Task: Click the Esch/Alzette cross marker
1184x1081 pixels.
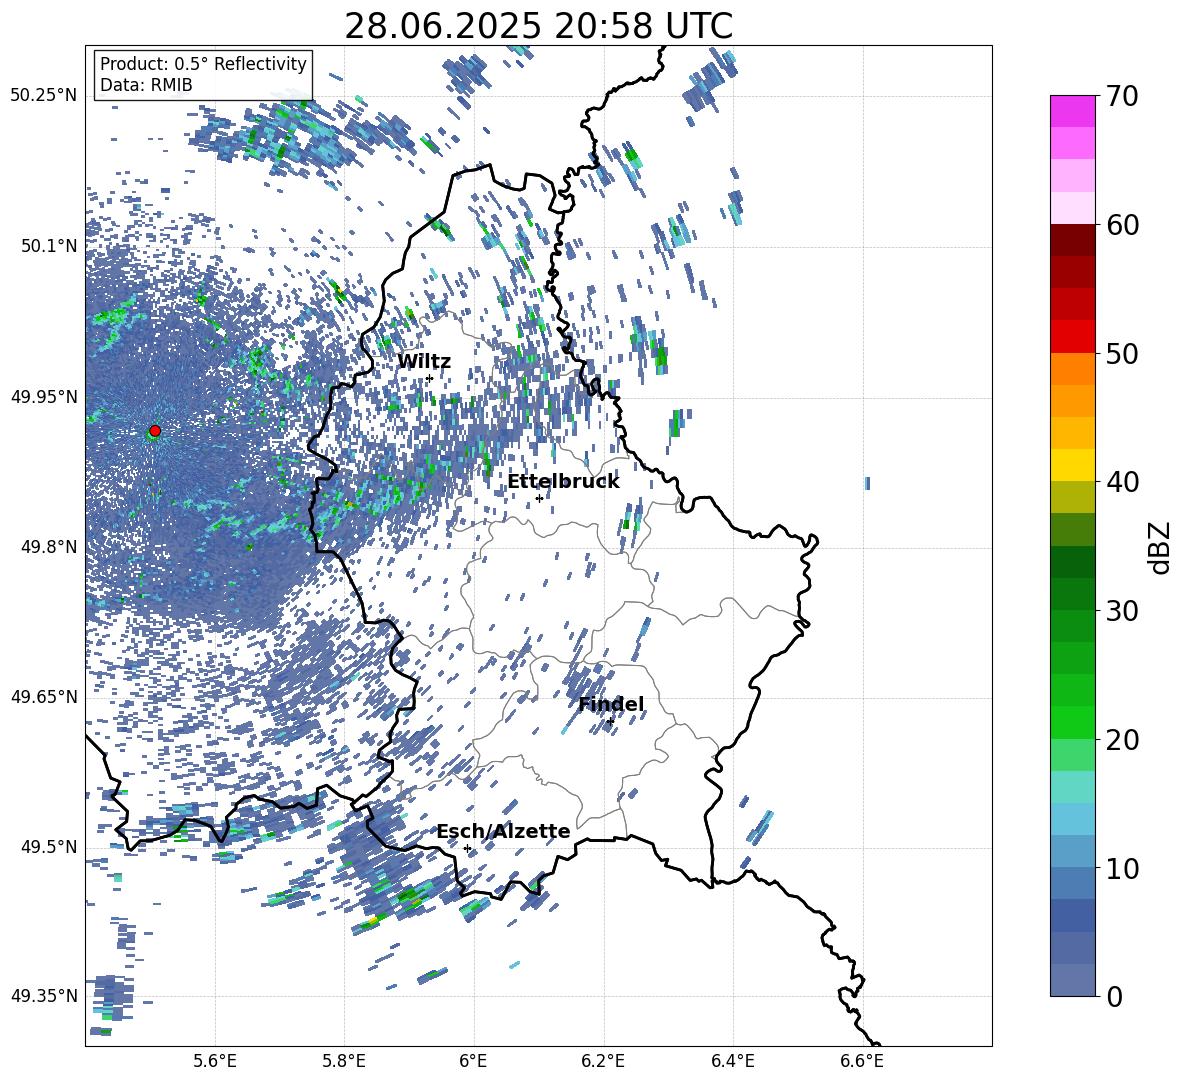Action: tap(467, 848)
